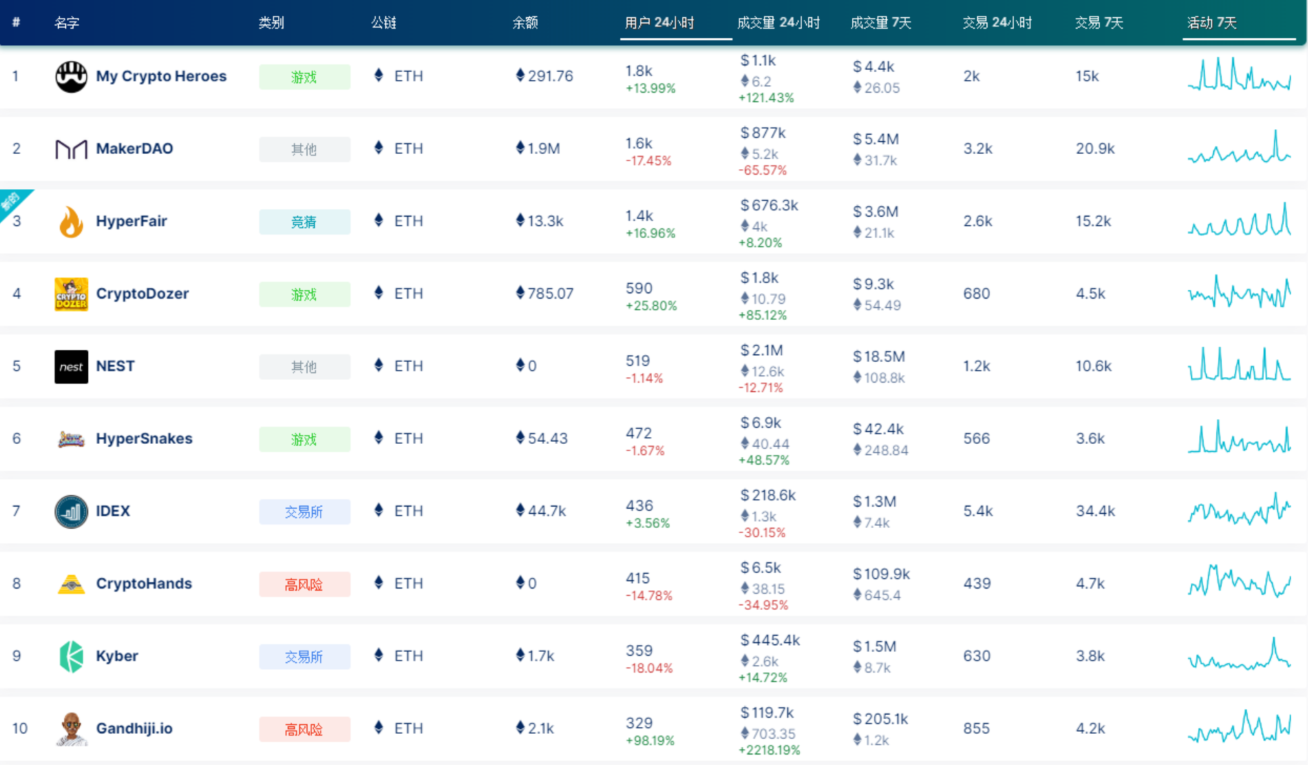This screenshot has width=1308, height=765.
Task: Open the IDEX name link
Action: point(113,511)
